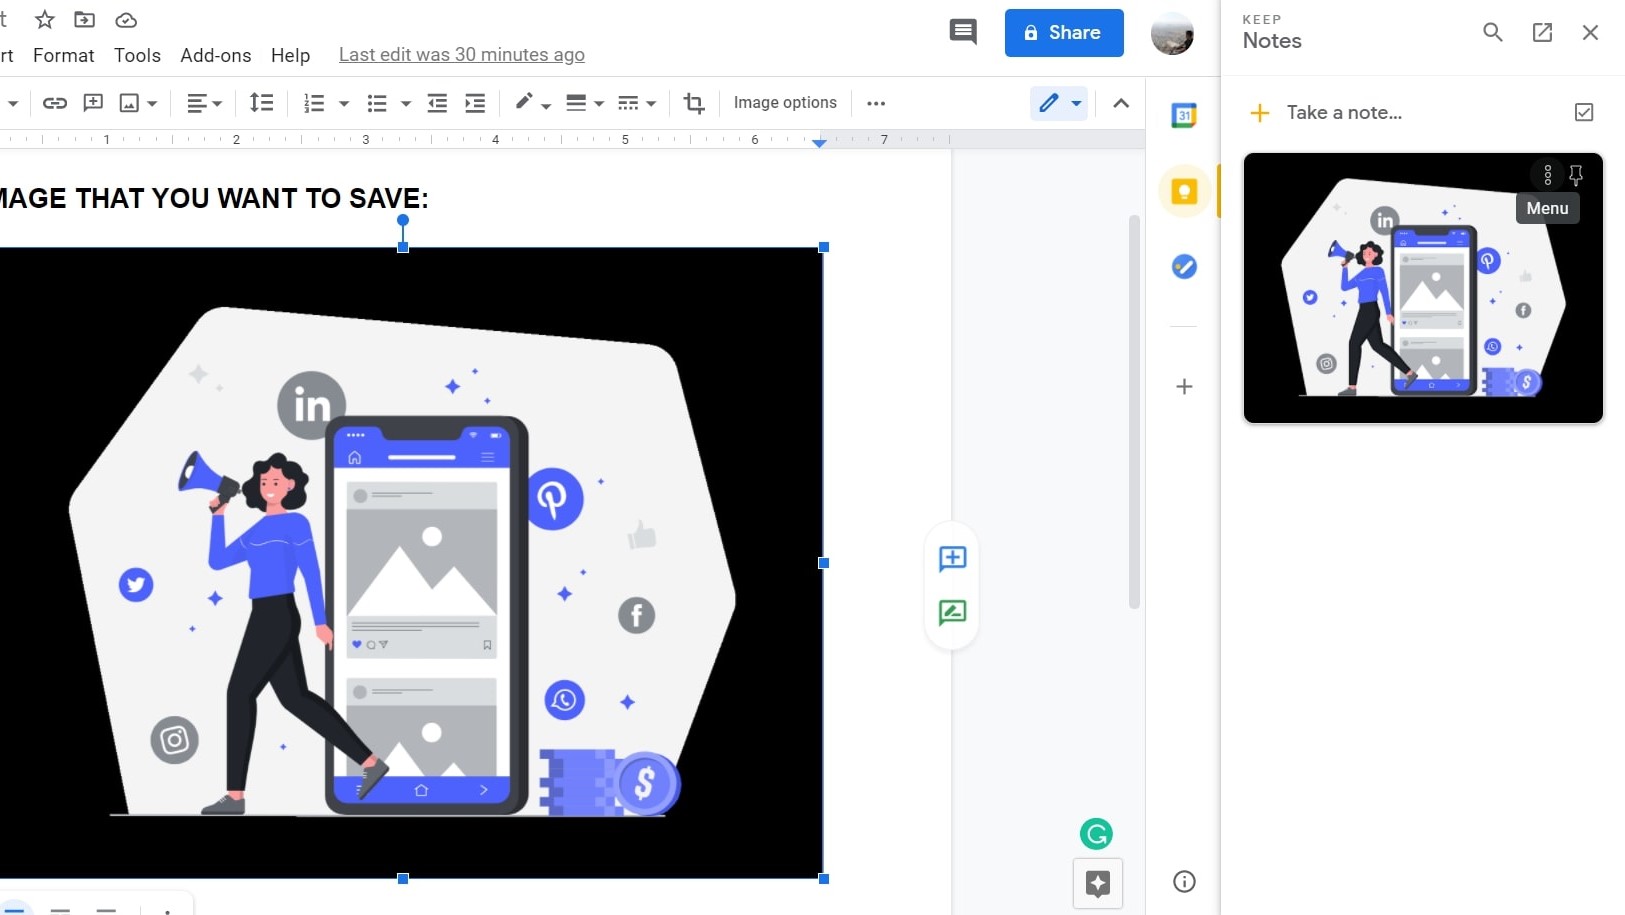Insert a link from toolbar

coord(55,103)
